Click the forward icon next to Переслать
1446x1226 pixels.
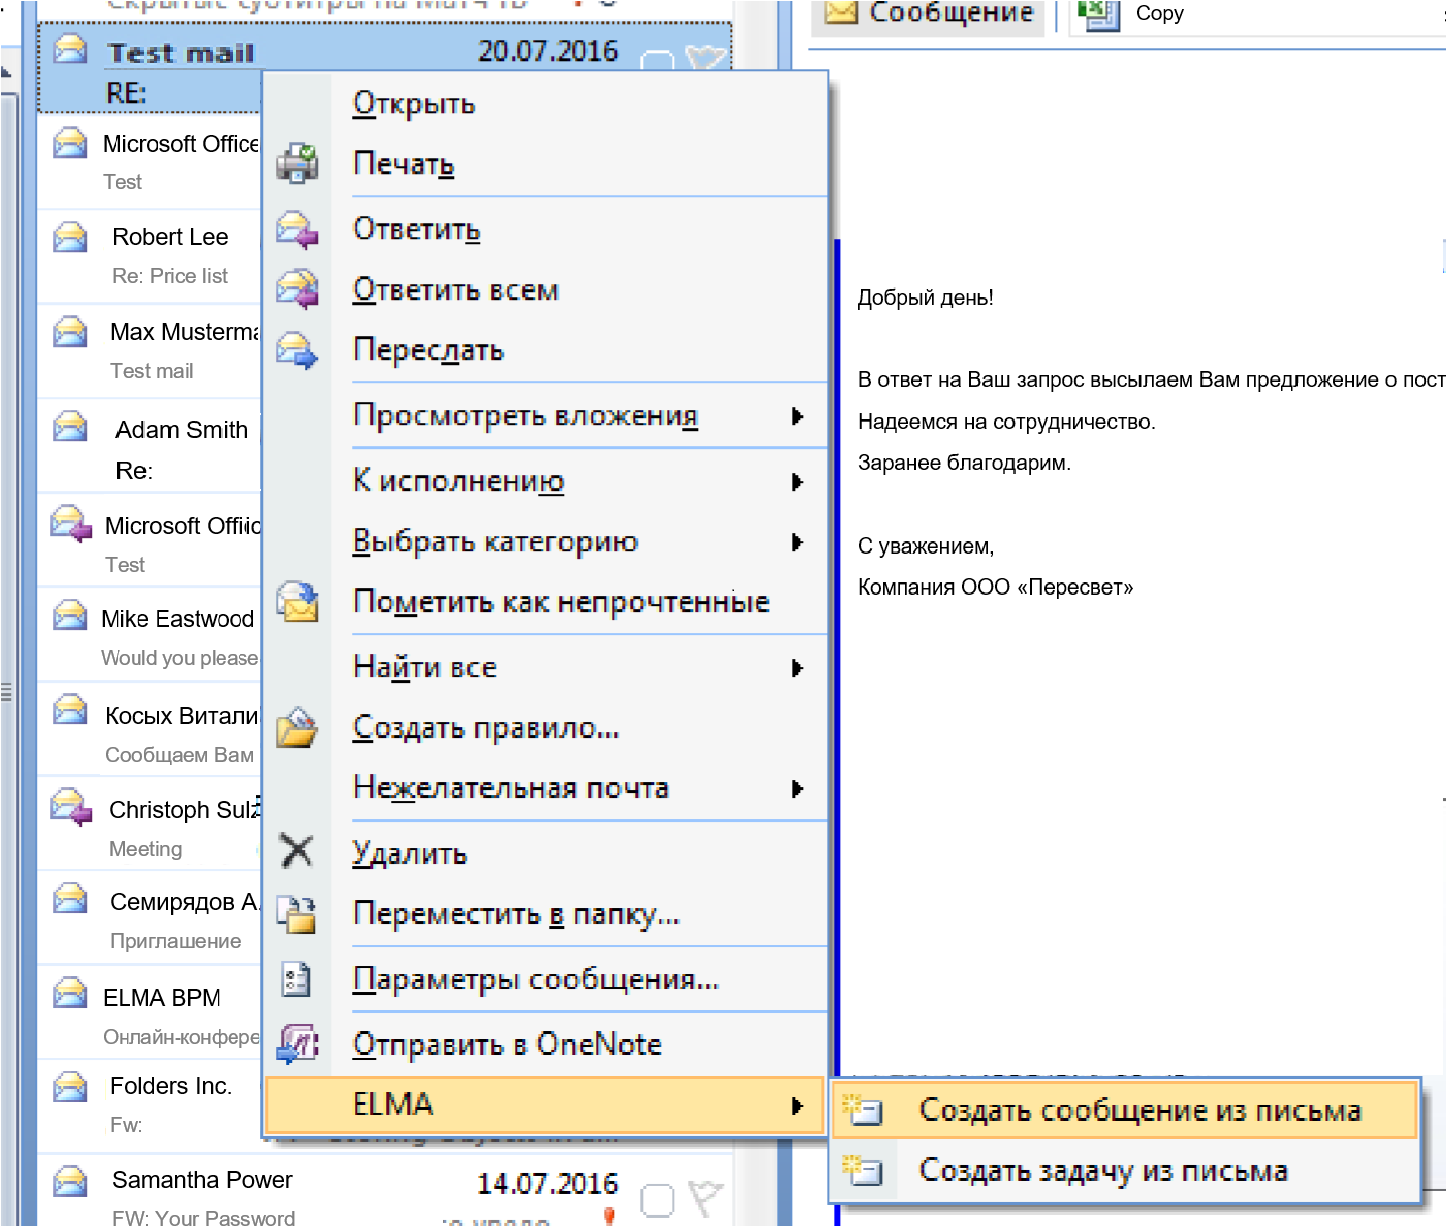[x=297, y=350]
